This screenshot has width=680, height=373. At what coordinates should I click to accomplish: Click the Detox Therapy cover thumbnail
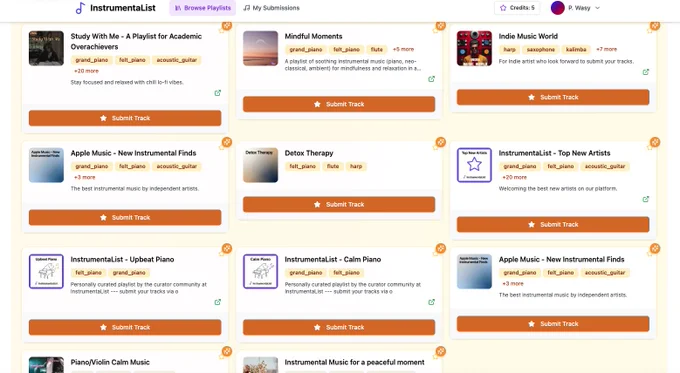(x=260, y=165)
